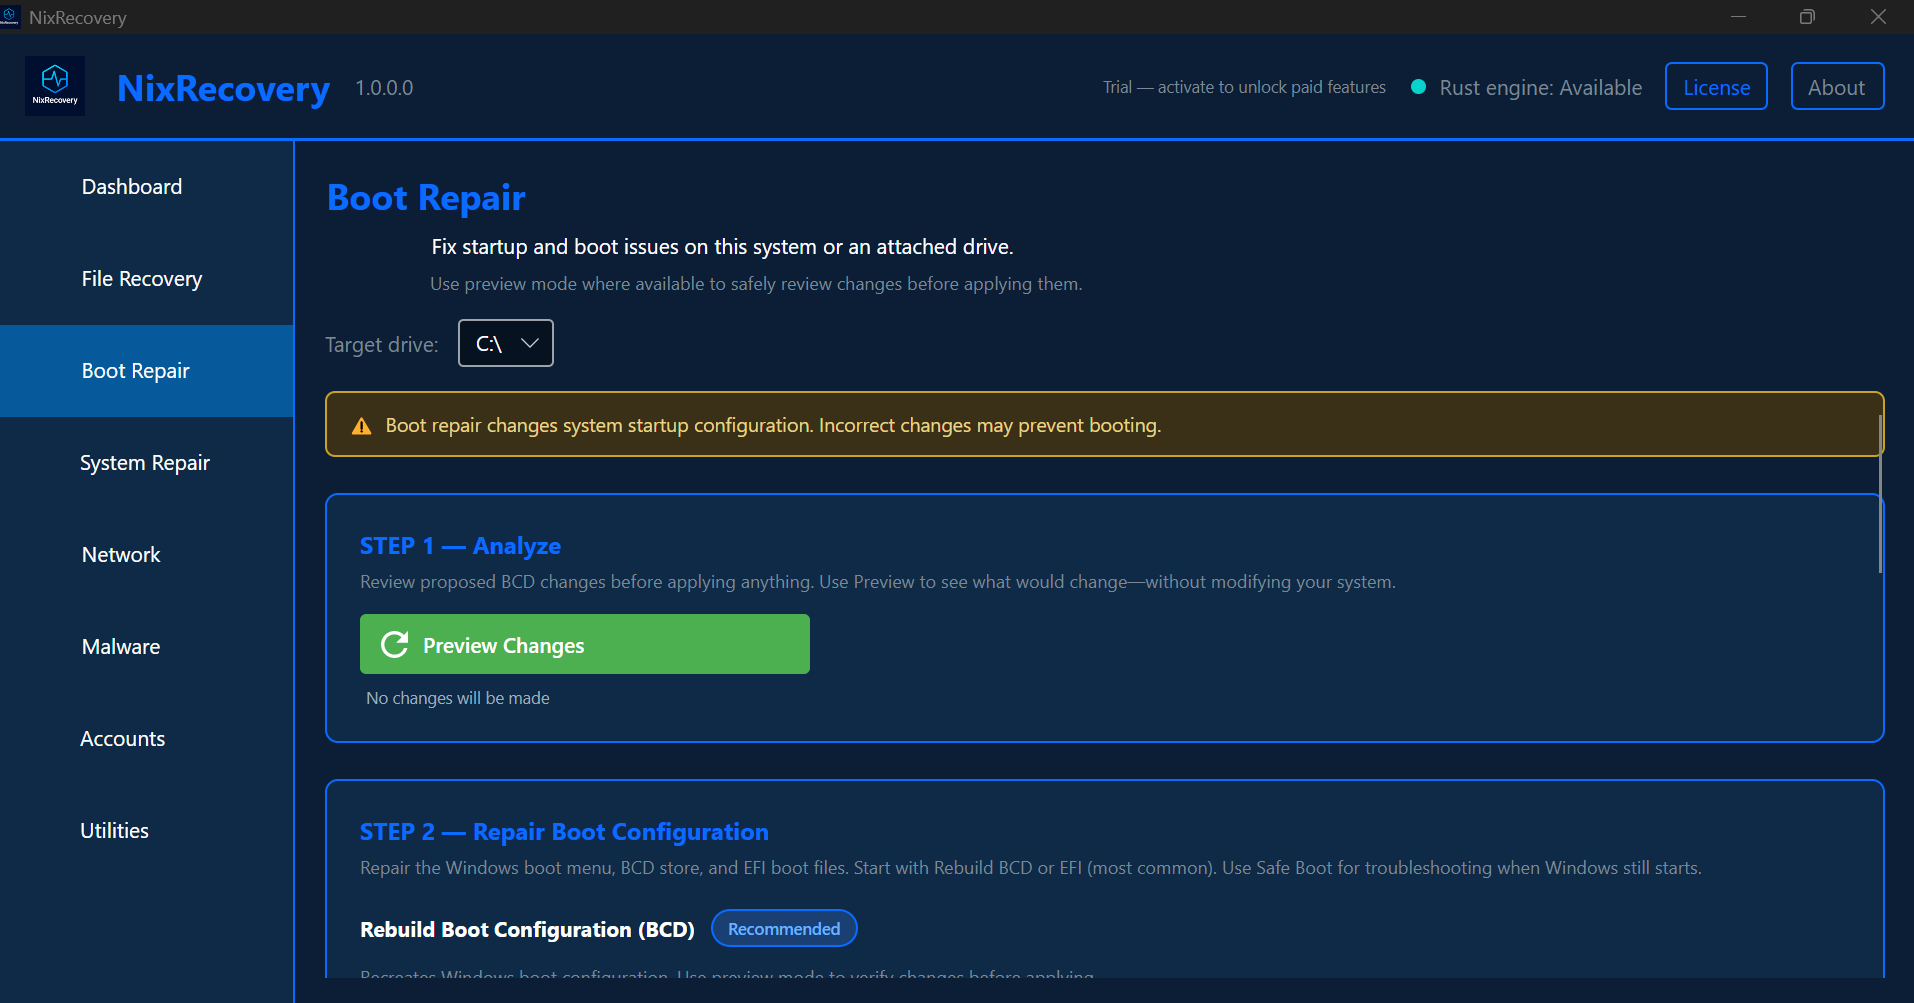Open the Dashboard section
This screenshot has width=1914, height=1003.
tap(147, 187)
